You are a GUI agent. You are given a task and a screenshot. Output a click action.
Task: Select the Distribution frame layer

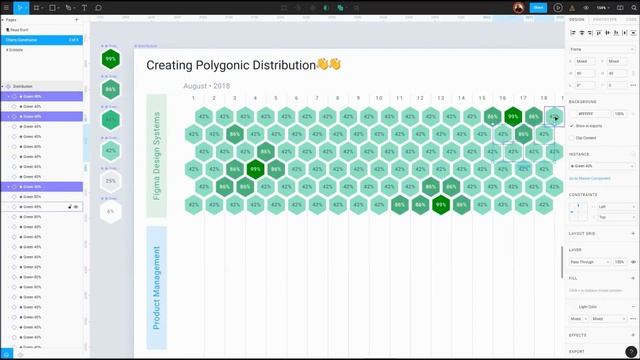(42, 87)
